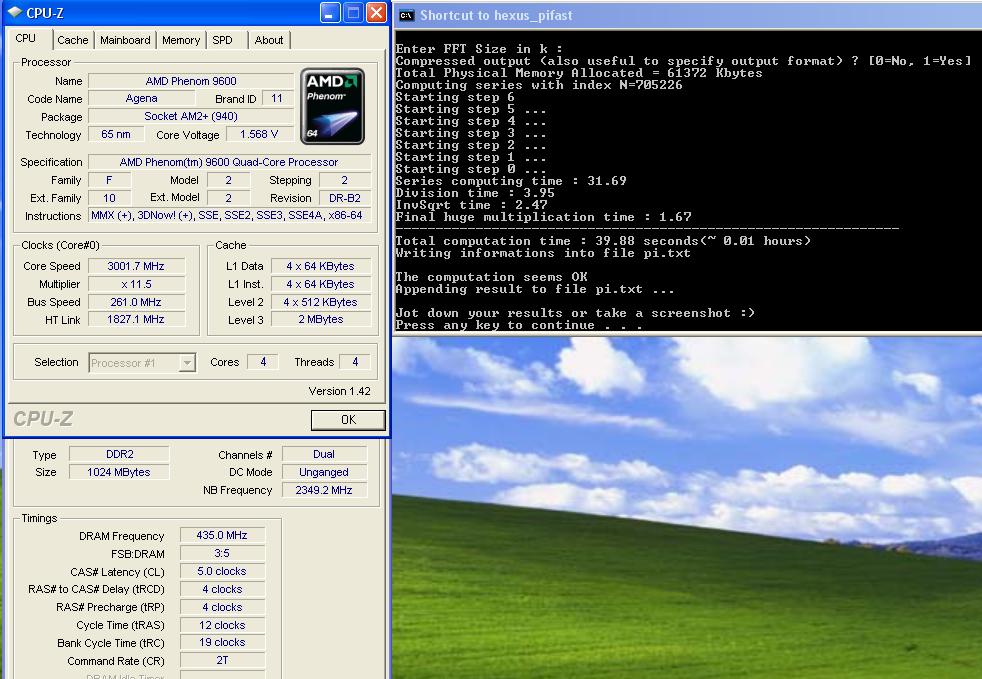Click the Level 3 2 MBytes value
982x679 pixels.
pos(321,319)
